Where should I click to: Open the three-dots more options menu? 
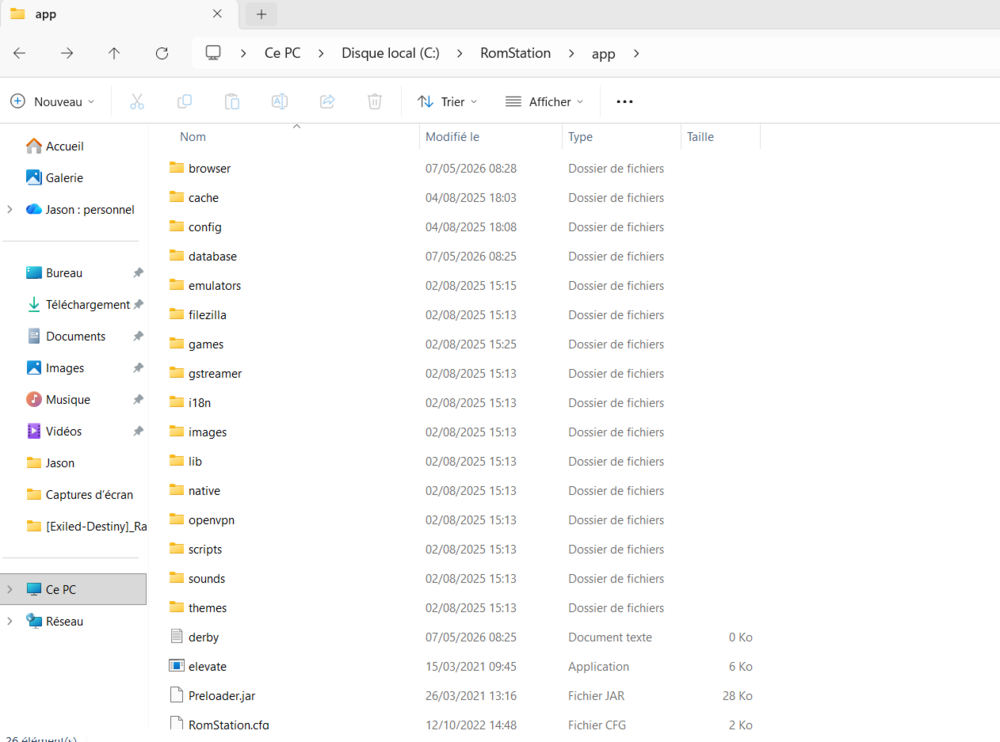(x=625, y=101)
